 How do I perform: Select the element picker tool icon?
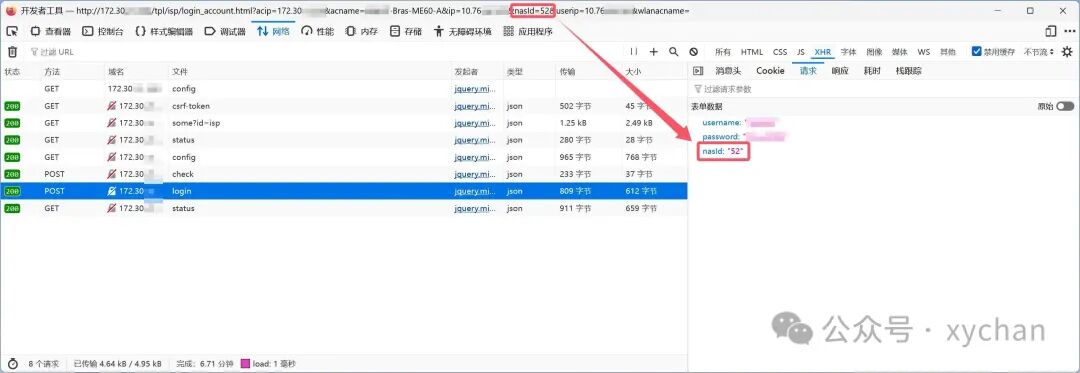(x=12, y=31)
